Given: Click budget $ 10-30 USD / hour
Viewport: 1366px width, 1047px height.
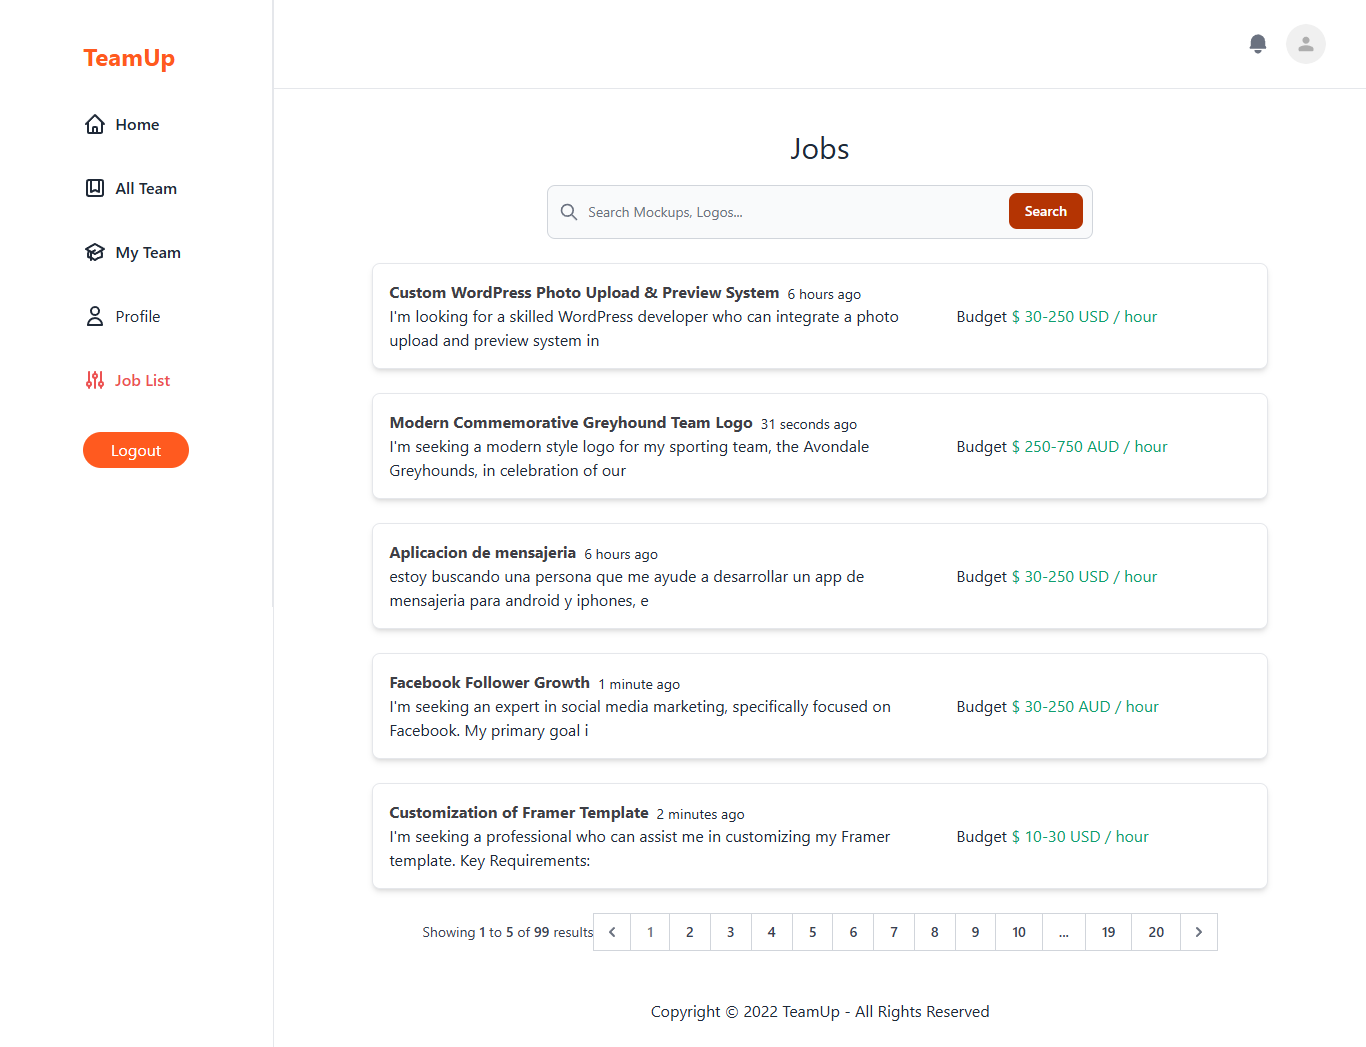Looking at the screenshot, I should pos(1080,836).
